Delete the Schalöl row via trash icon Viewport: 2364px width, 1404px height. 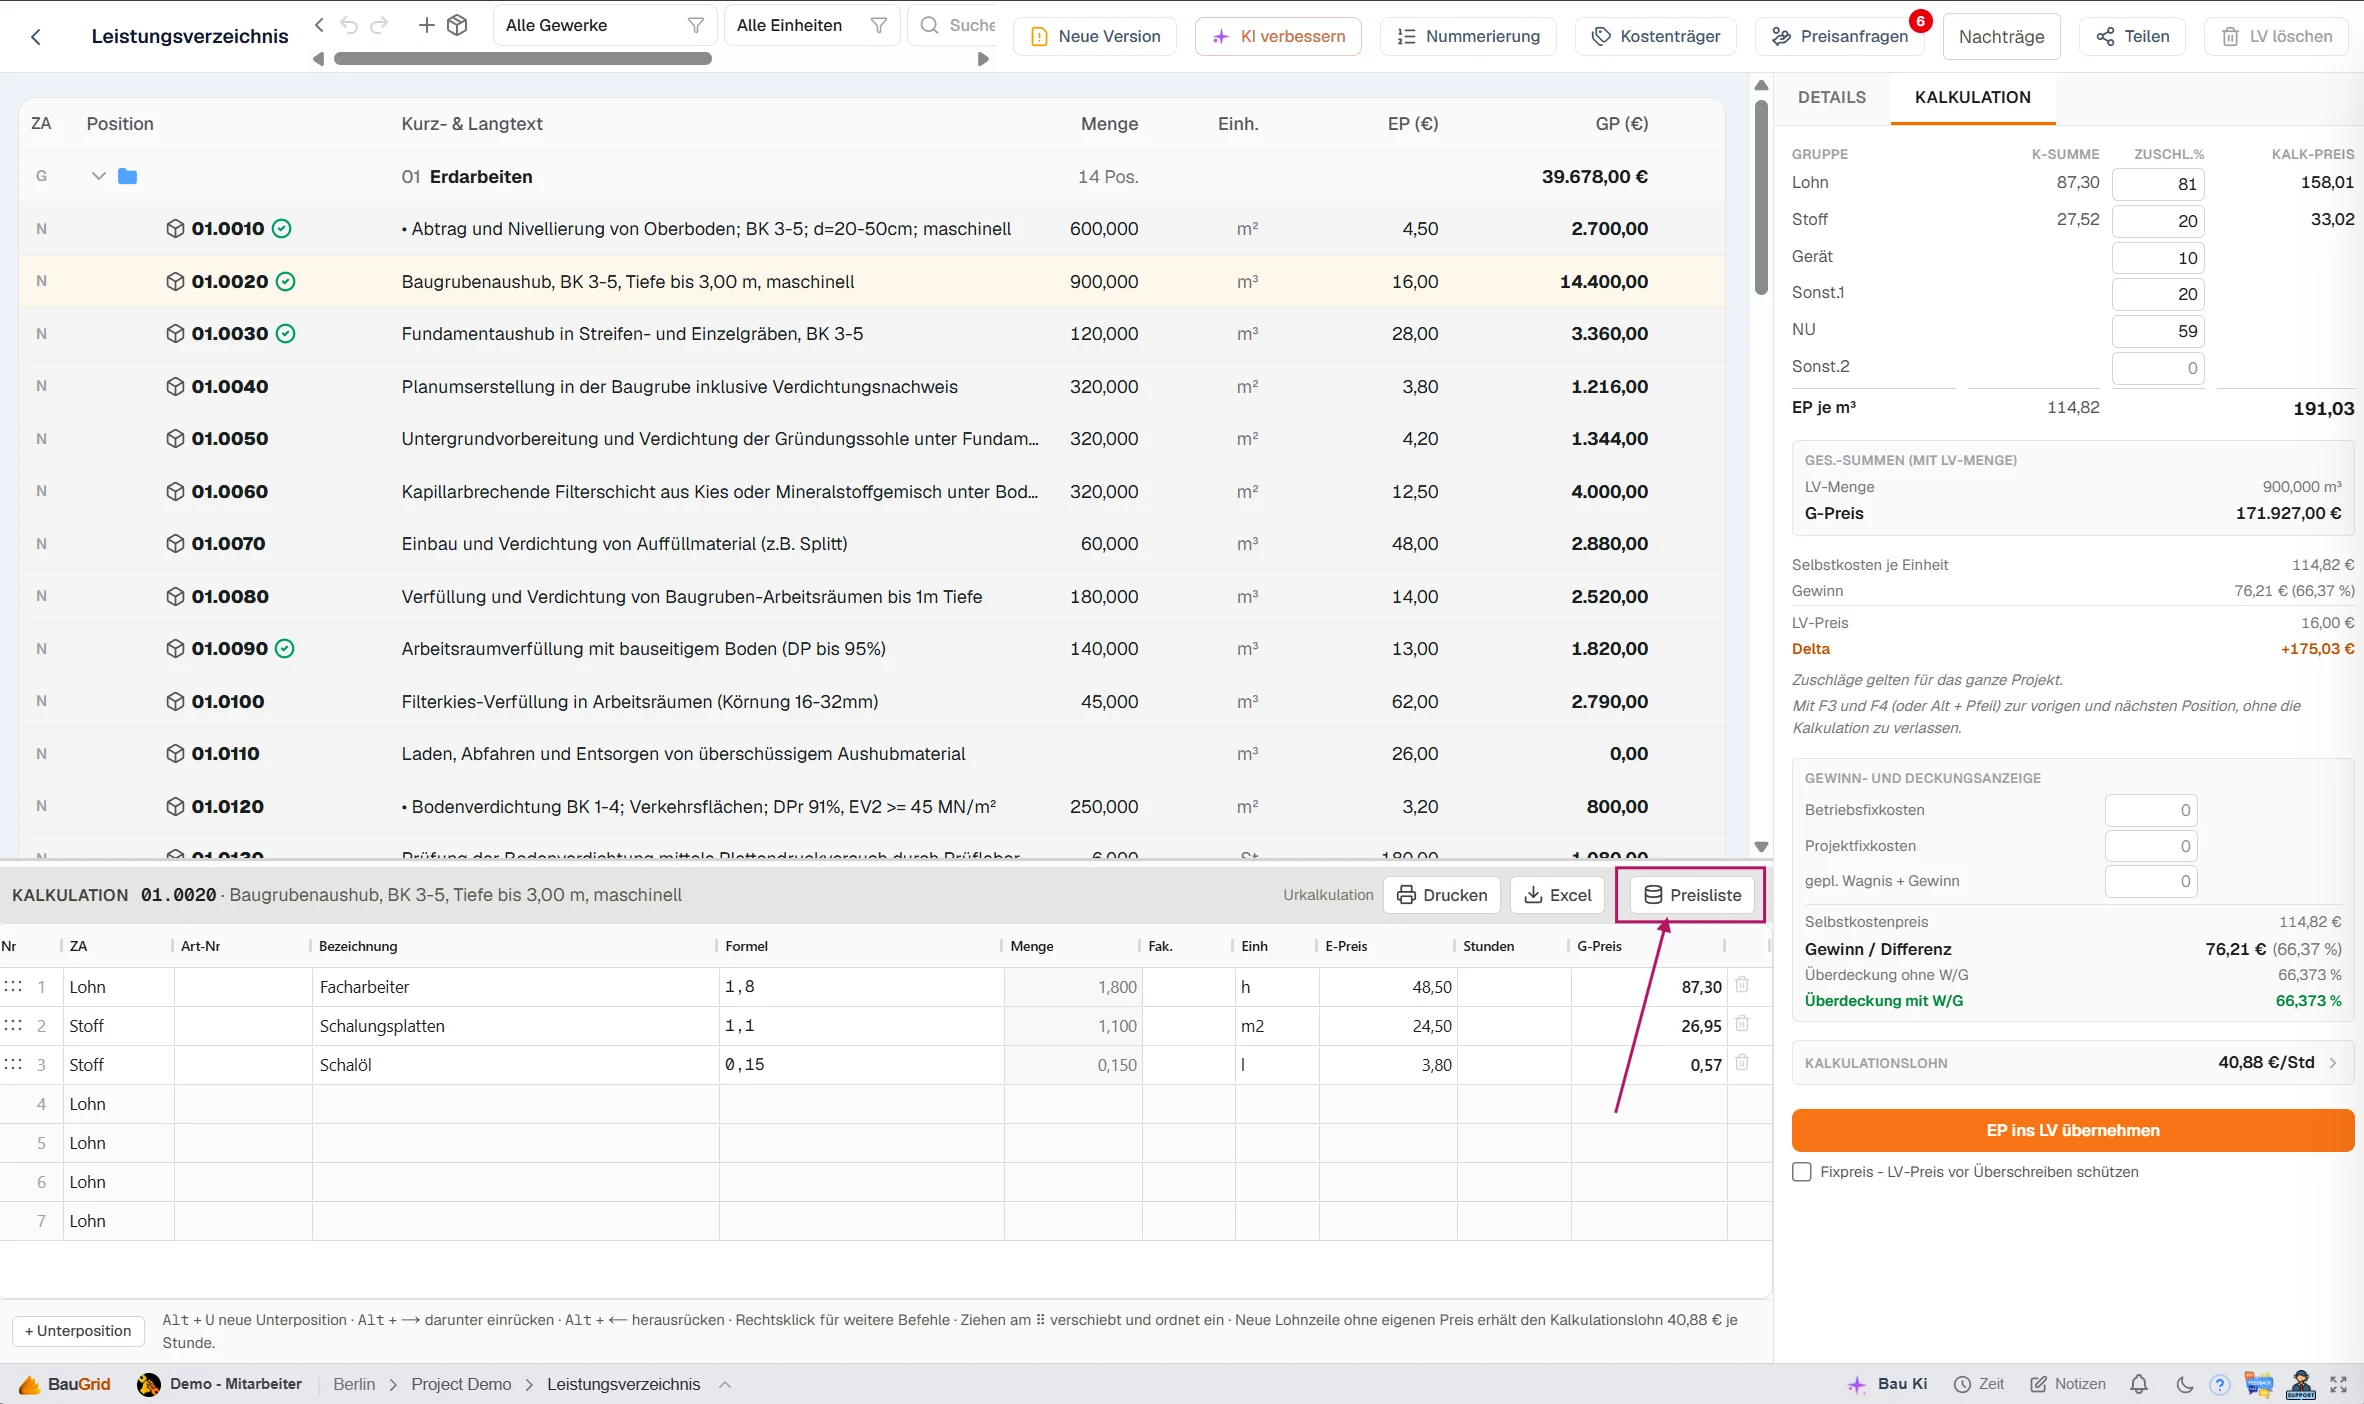(x=1742, y=1063)
